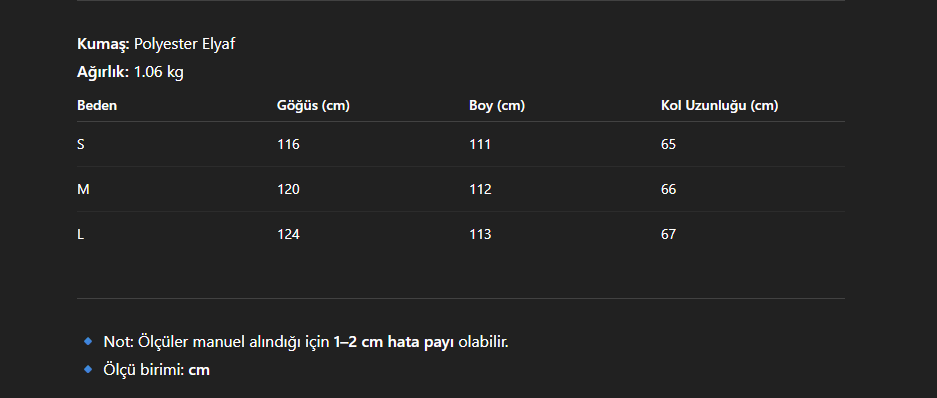
Task: Click the Boy (cm) column header
Action: click(x=497, y=106)
